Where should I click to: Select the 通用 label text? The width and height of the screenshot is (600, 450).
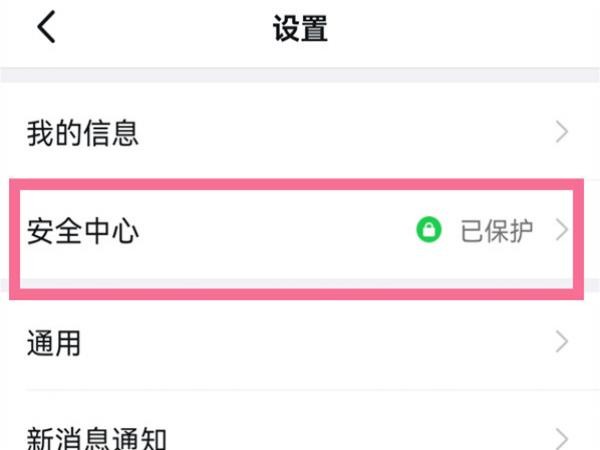click(54, 343)
